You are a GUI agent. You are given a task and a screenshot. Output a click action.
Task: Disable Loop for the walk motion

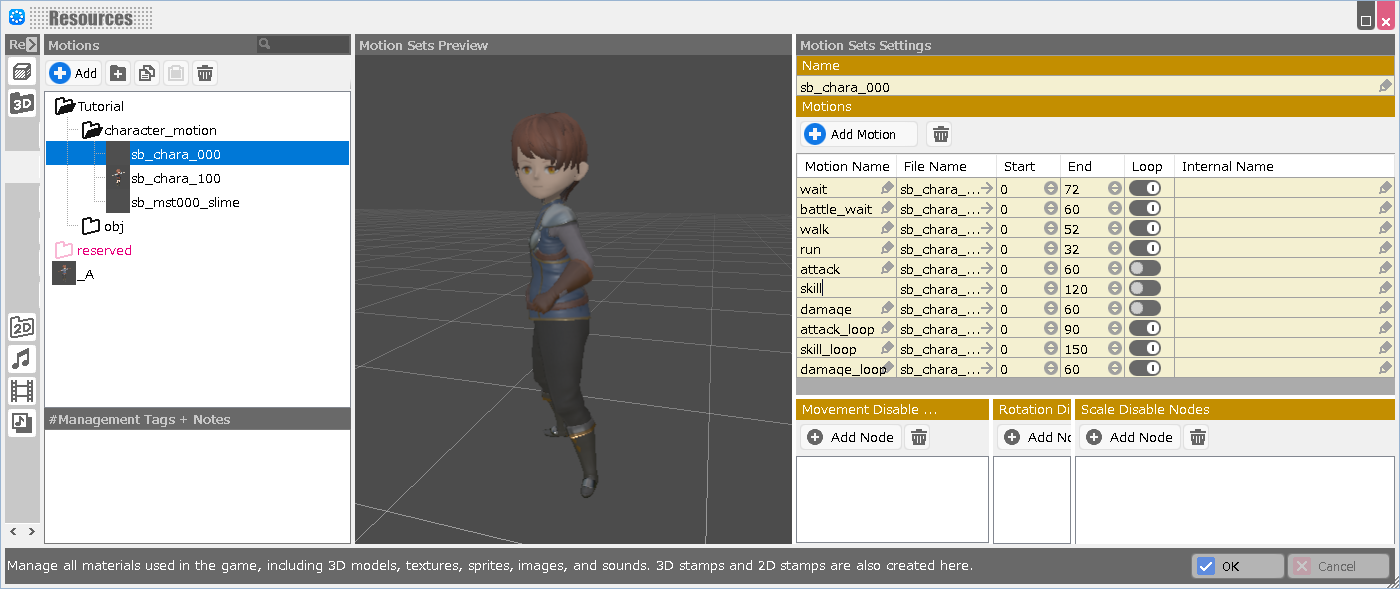pyautogui.click(x=1144, y=228)
